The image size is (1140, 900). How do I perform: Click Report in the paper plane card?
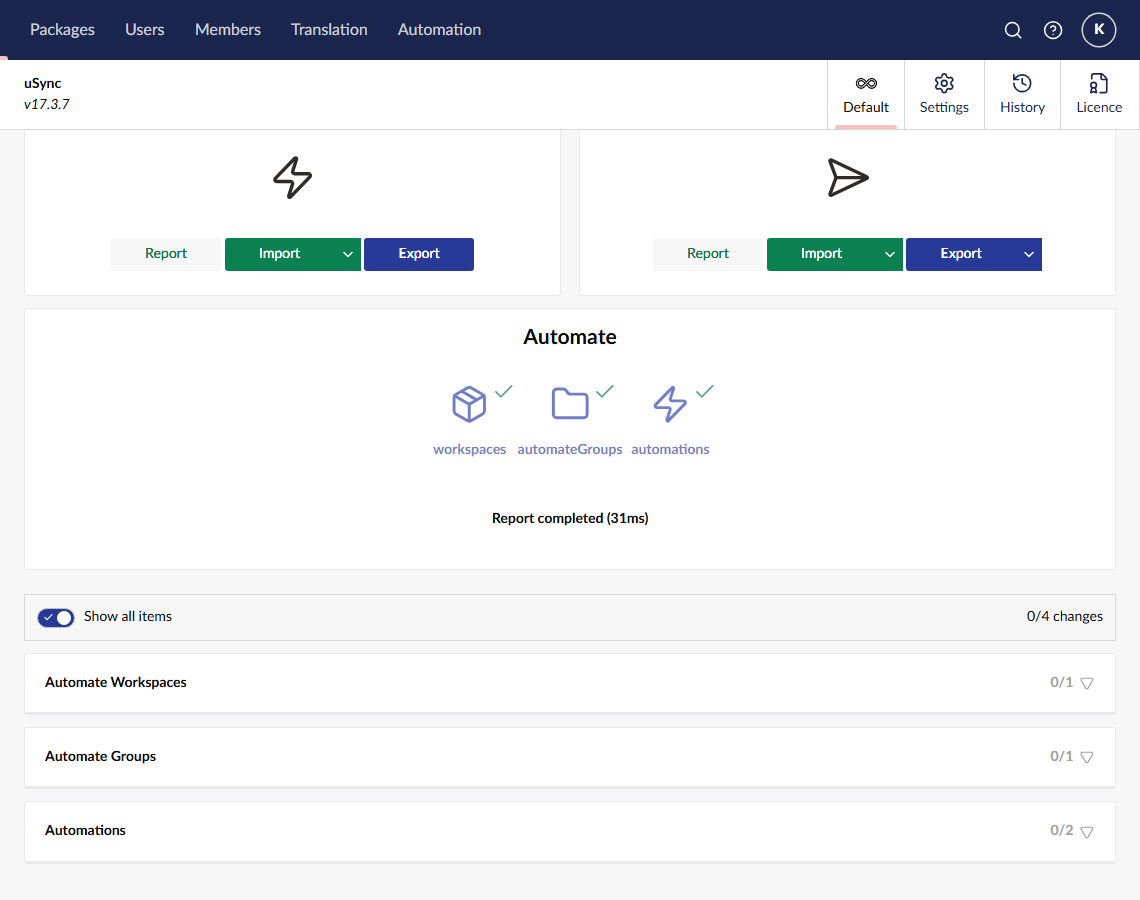point(707,254)
